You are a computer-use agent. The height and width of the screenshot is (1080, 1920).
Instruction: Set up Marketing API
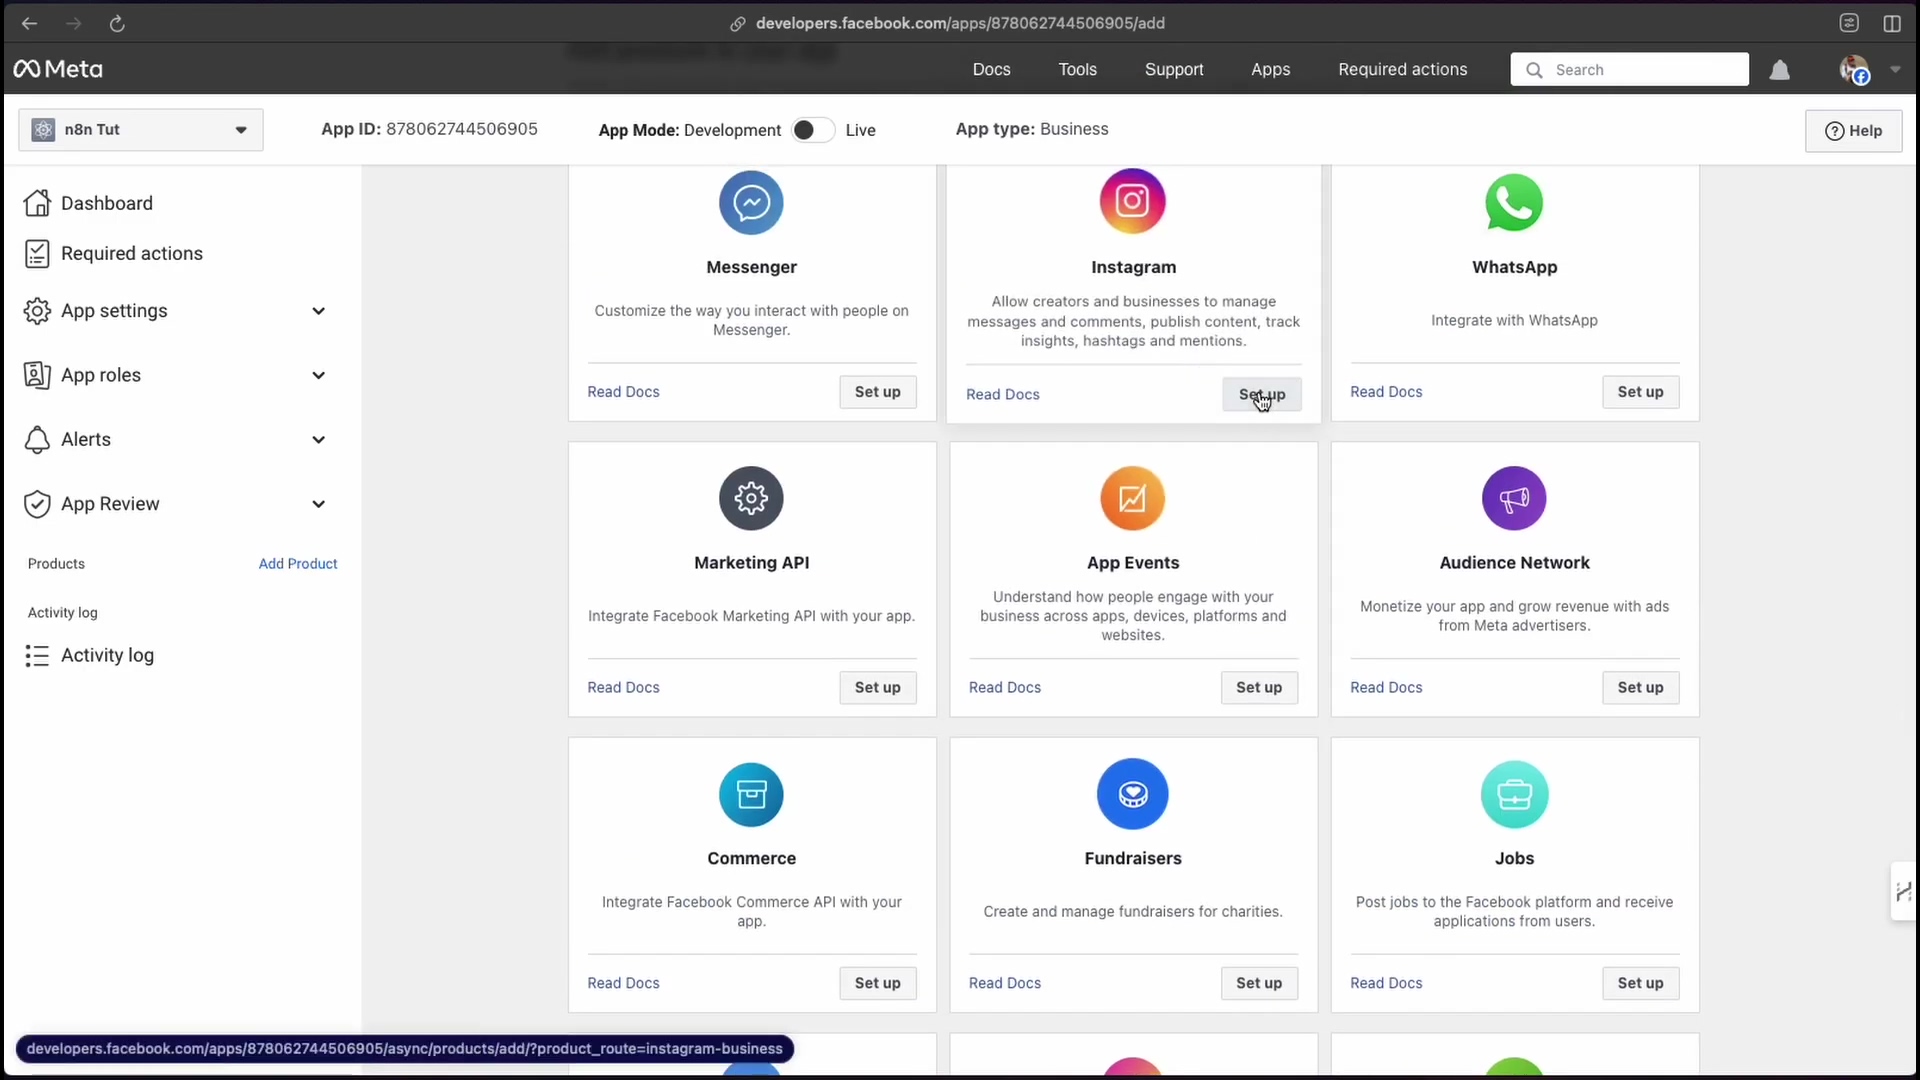[x=877, y=687]
